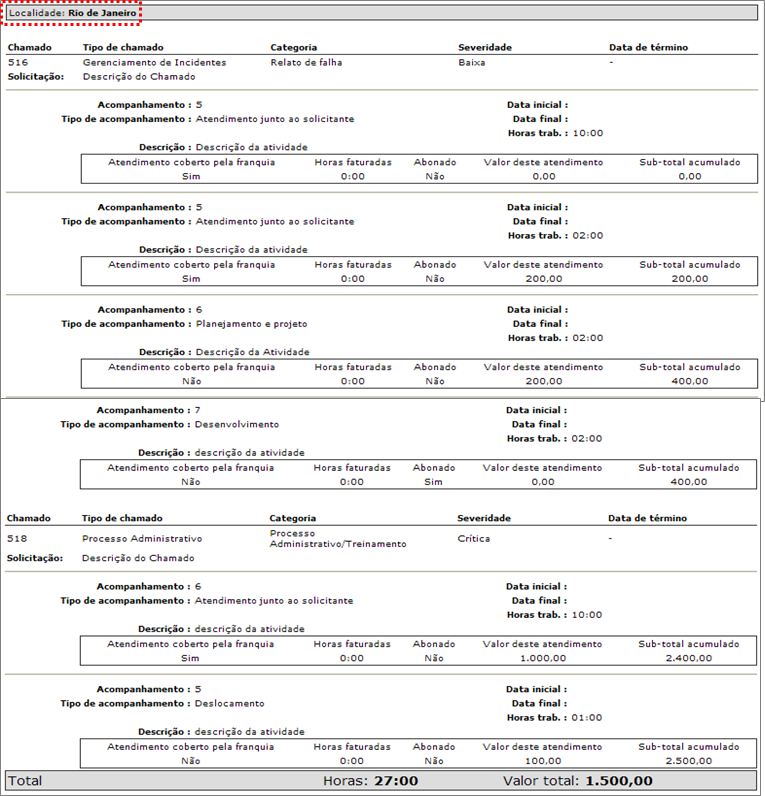The width and height of the screenshot is (765, 796).
Task: Click the Deslocamento follow-up type
Action: coord(230,703)
